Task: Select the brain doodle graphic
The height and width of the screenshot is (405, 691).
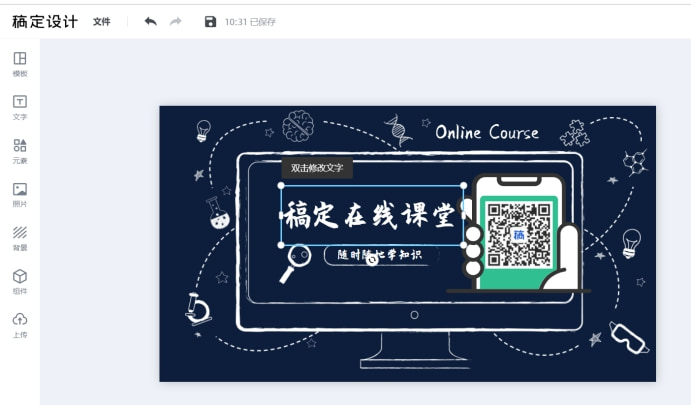Action: tap(298, 126)
